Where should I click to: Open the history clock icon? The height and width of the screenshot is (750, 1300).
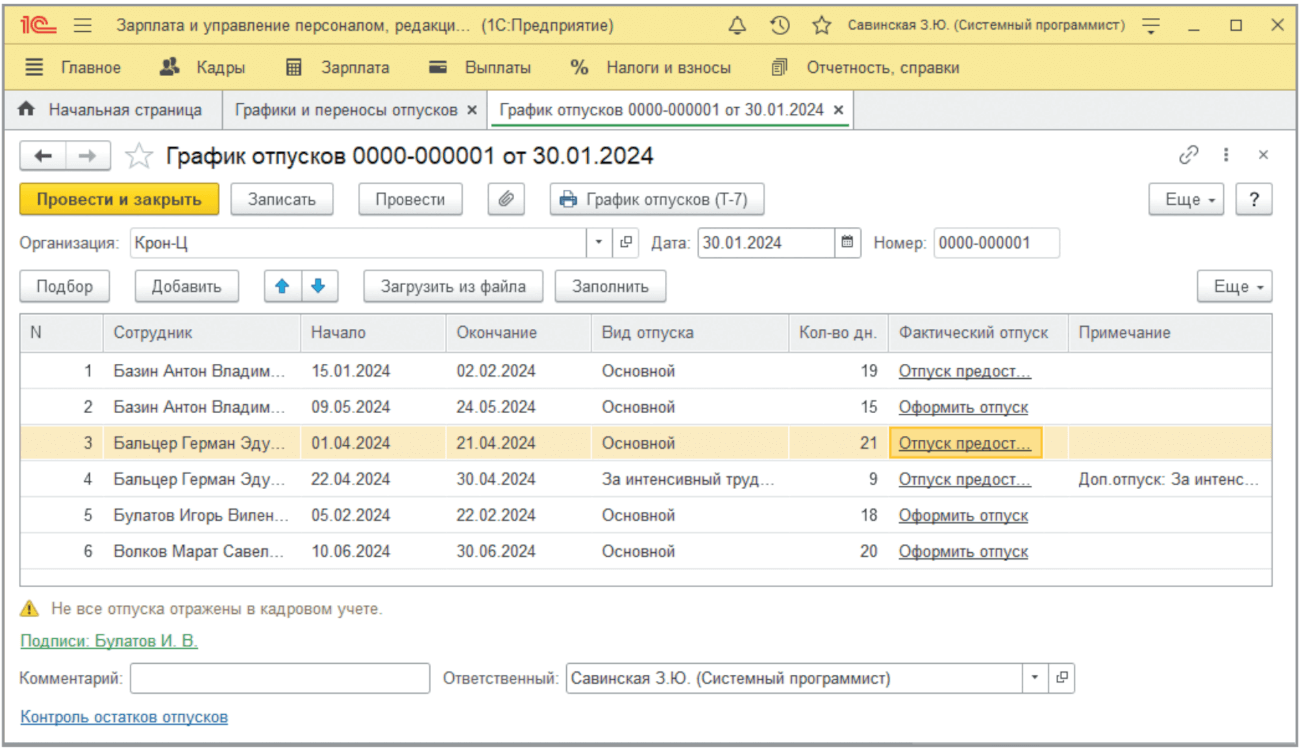(x=780, y=25)
